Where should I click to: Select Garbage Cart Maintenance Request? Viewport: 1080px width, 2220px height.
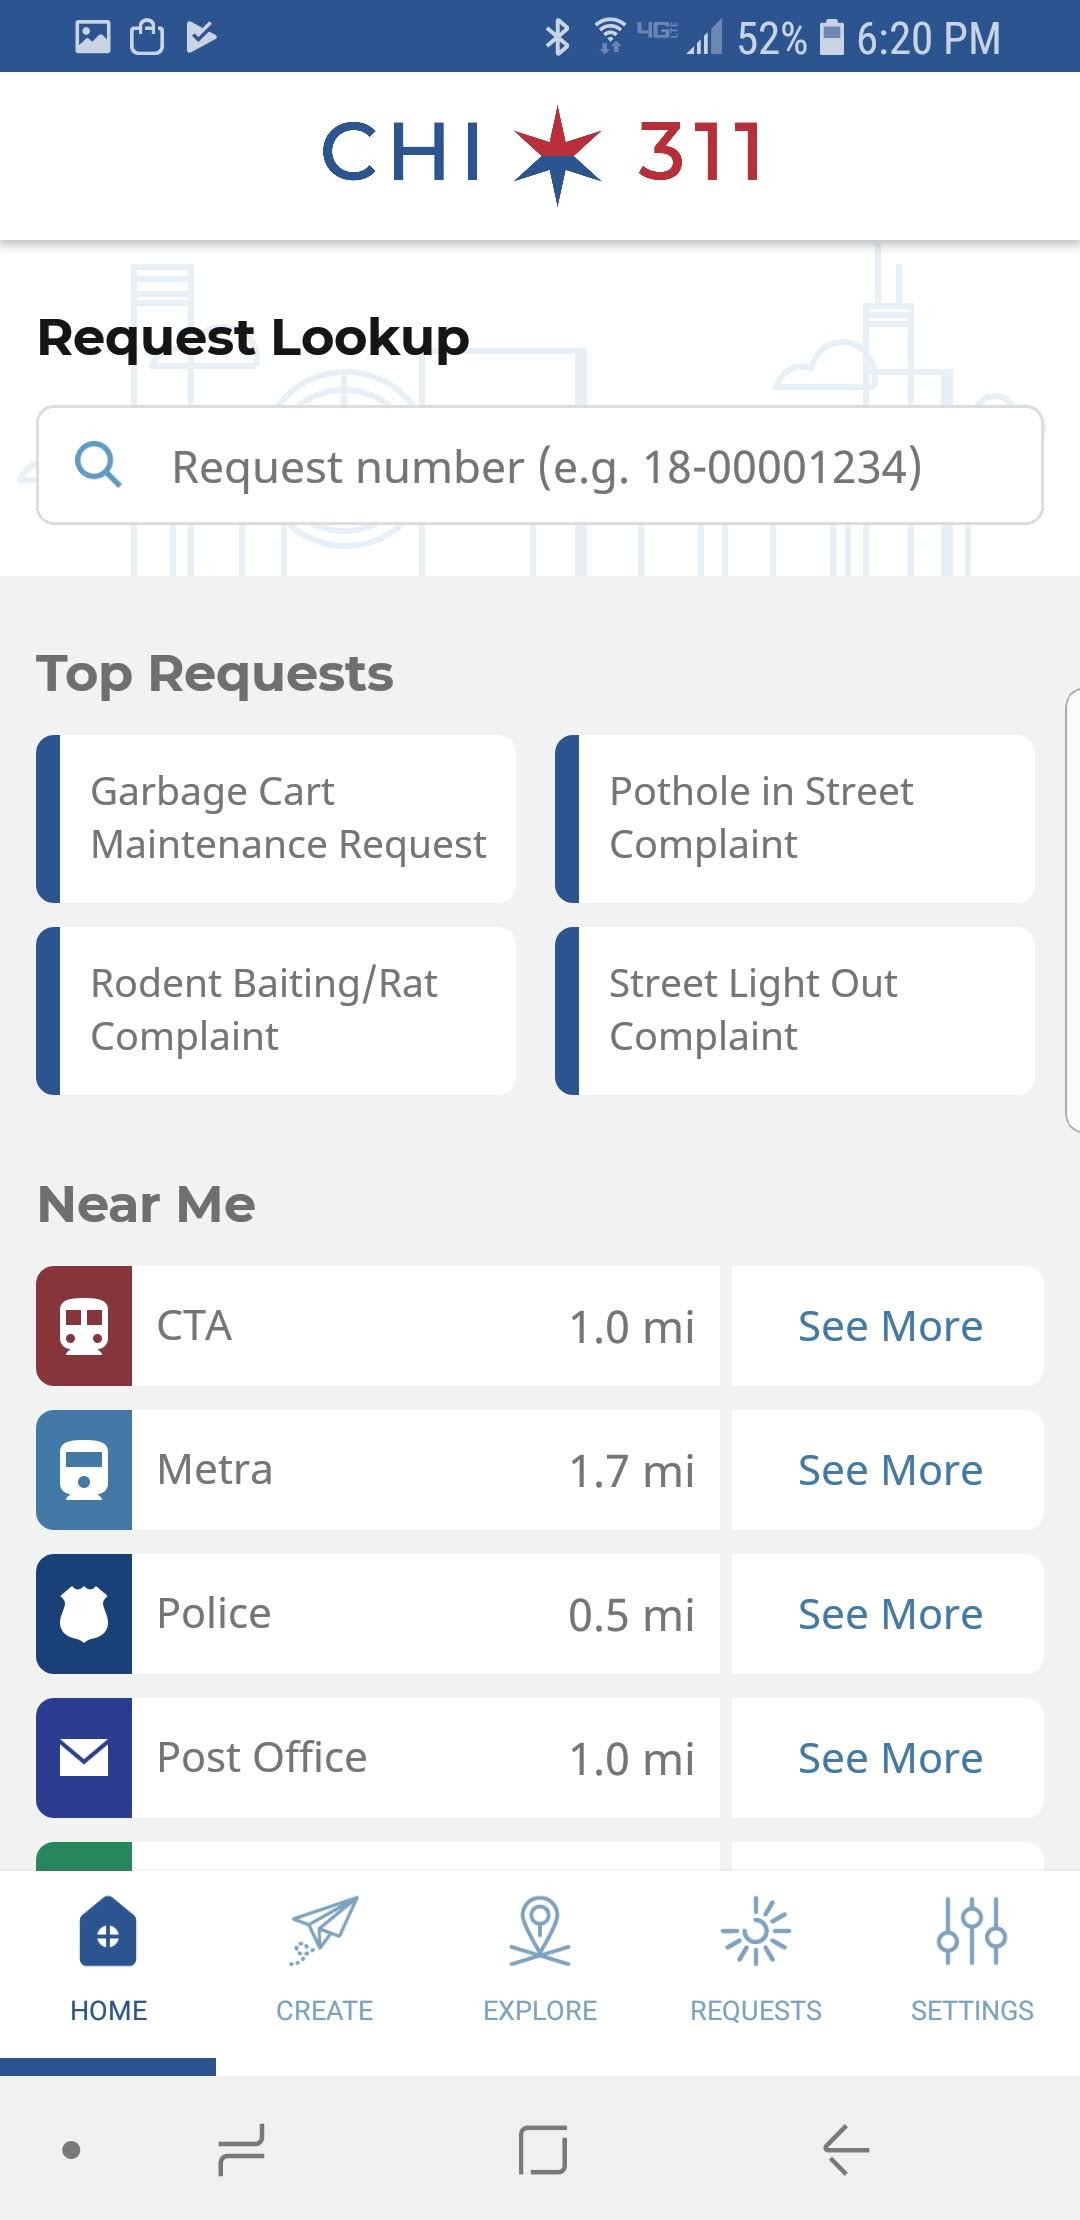click(276, 819)
